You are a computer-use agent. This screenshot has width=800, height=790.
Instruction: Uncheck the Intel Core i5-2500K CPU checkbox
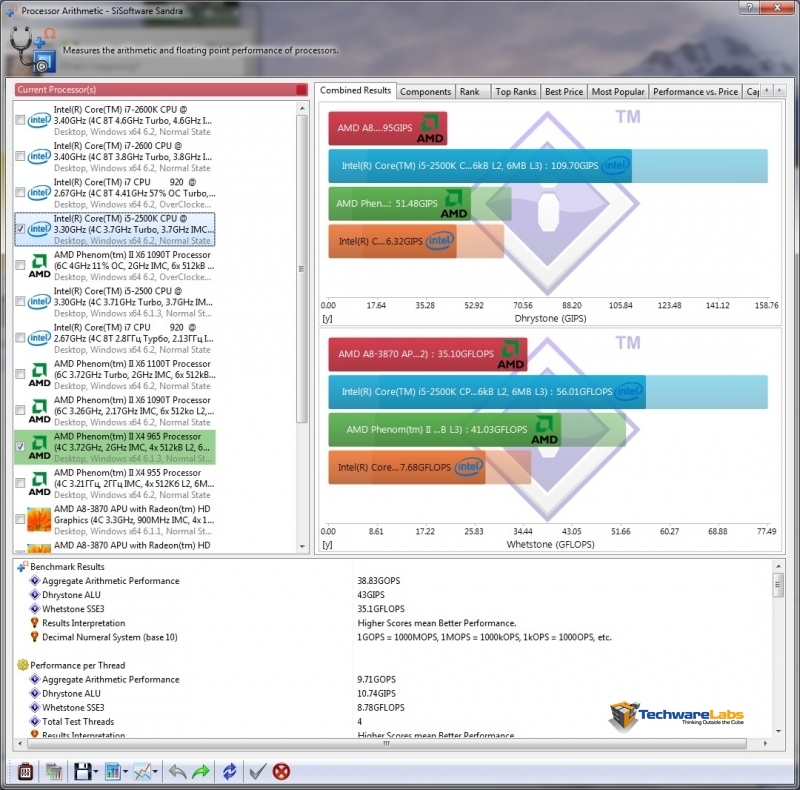click(20, 229)
